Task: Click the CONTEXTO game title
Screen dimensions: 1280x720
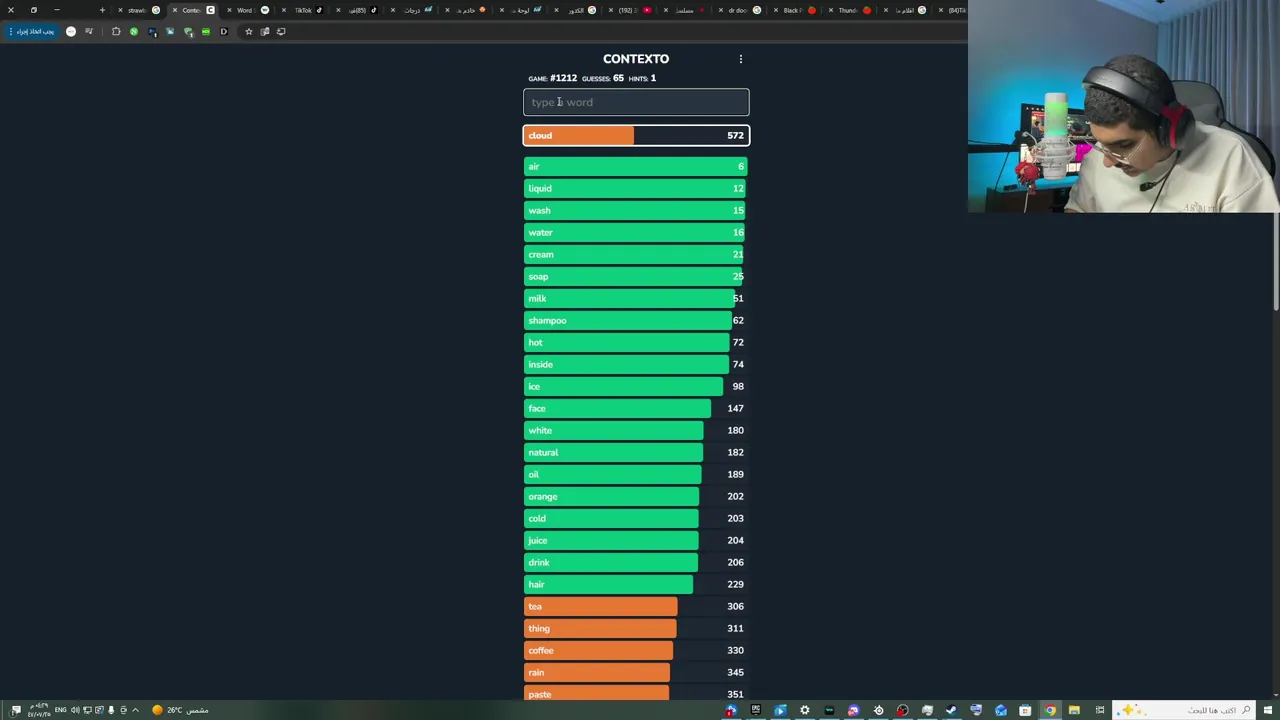Action: tap(636, 59)
